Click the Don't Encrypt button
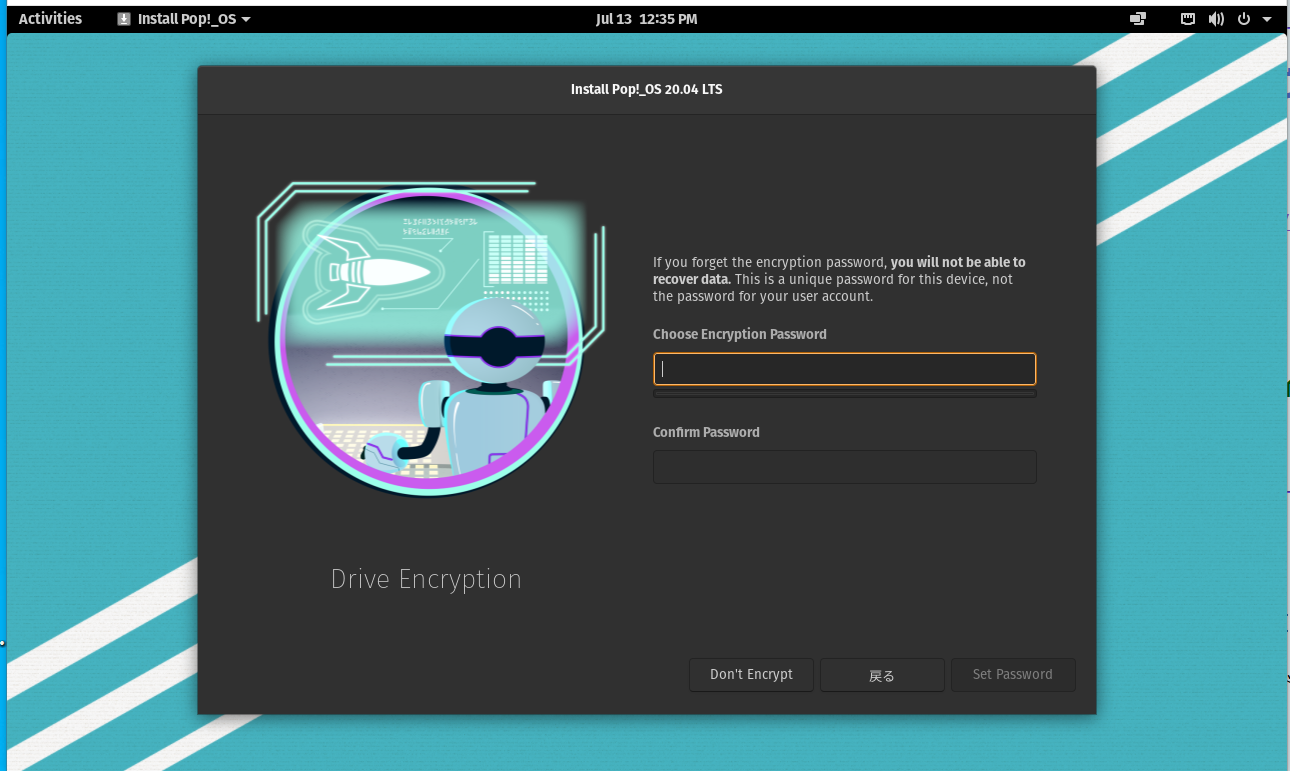This screenshot has width=1290, height=771. point(751,675)
